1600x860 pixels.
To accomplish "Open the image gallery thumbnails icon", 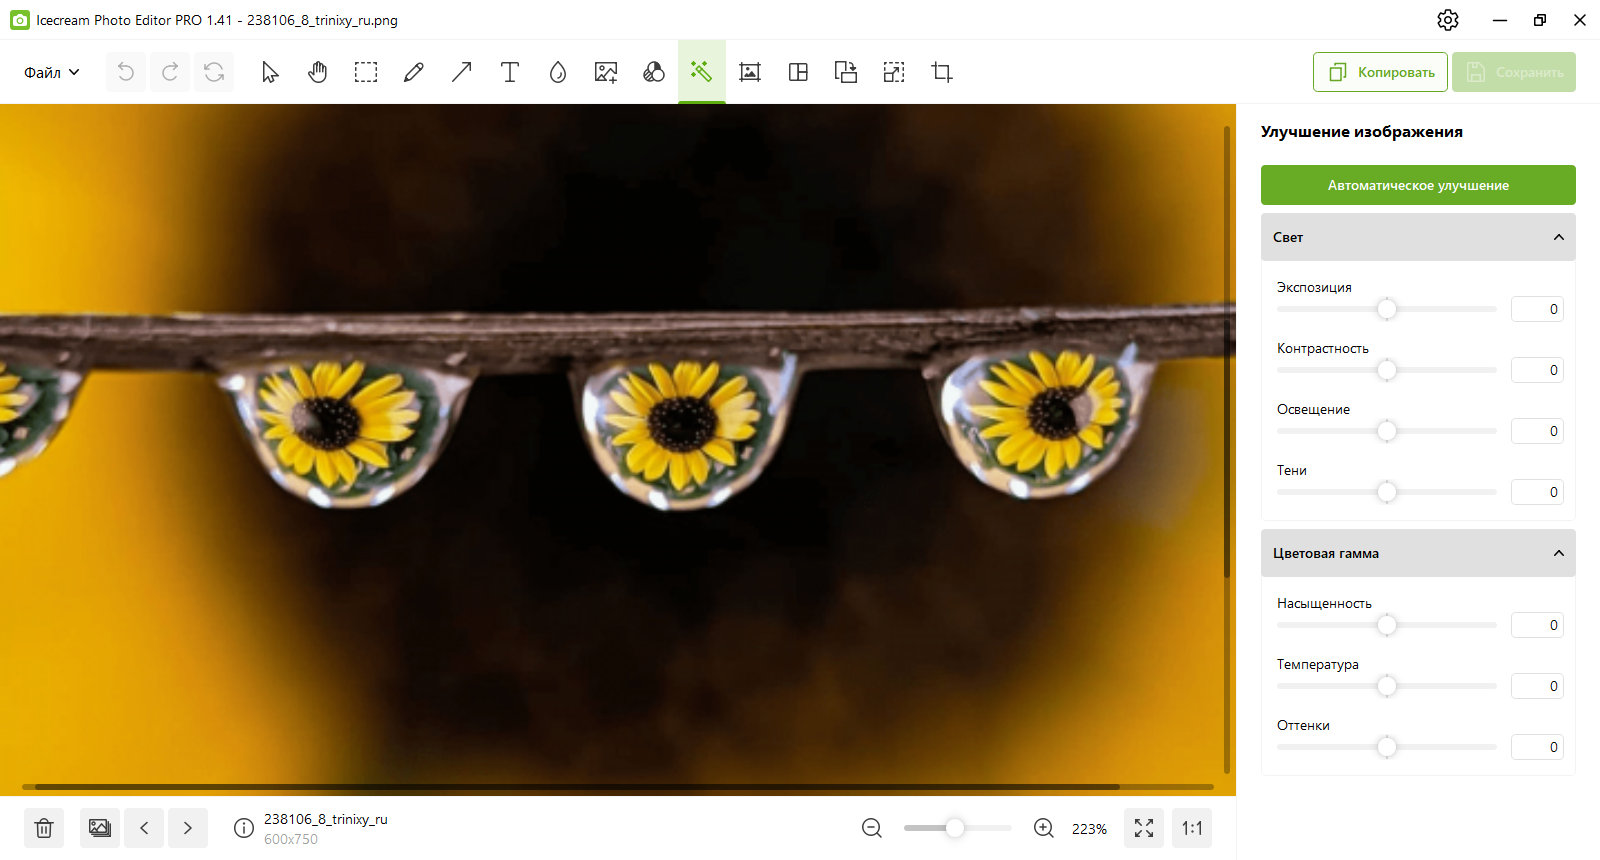I will click(100, 828).
